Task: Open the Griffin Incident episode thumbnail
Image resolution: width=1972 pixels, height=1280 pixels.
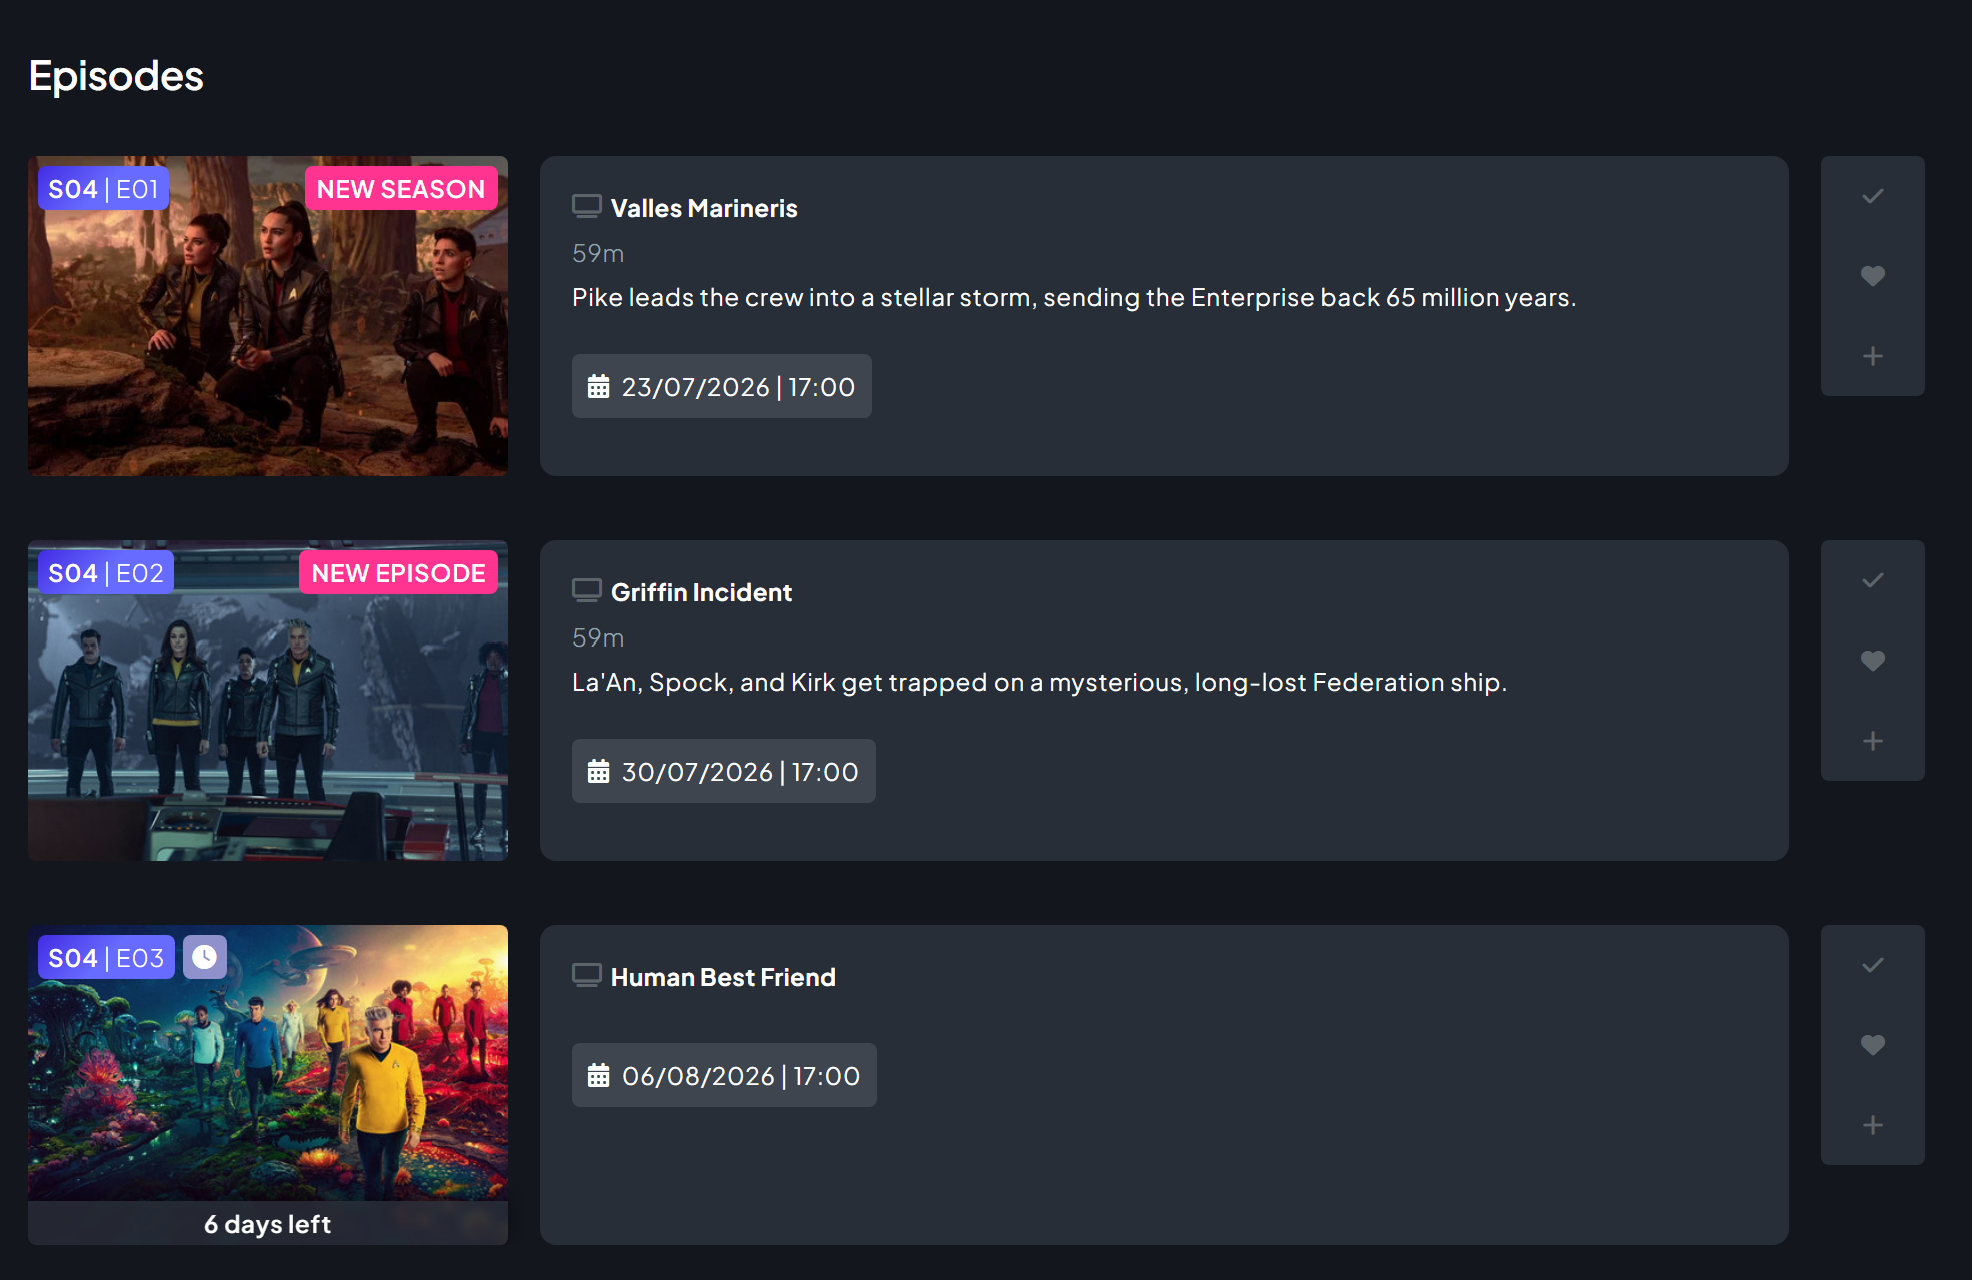Action: coord(268,701)
